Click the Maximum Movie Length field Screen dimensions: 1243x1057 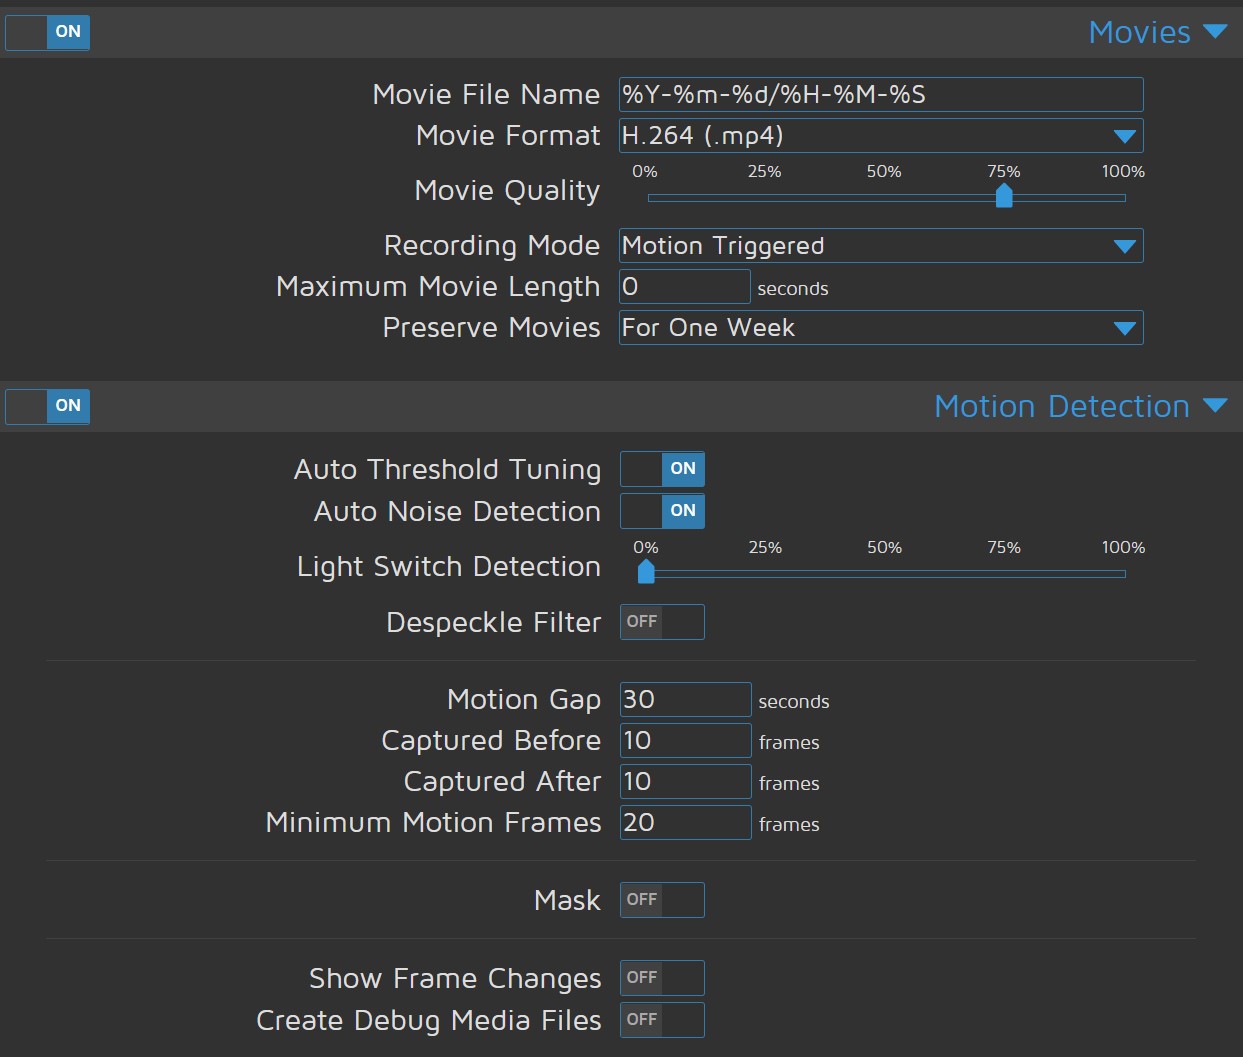(684, 286)
